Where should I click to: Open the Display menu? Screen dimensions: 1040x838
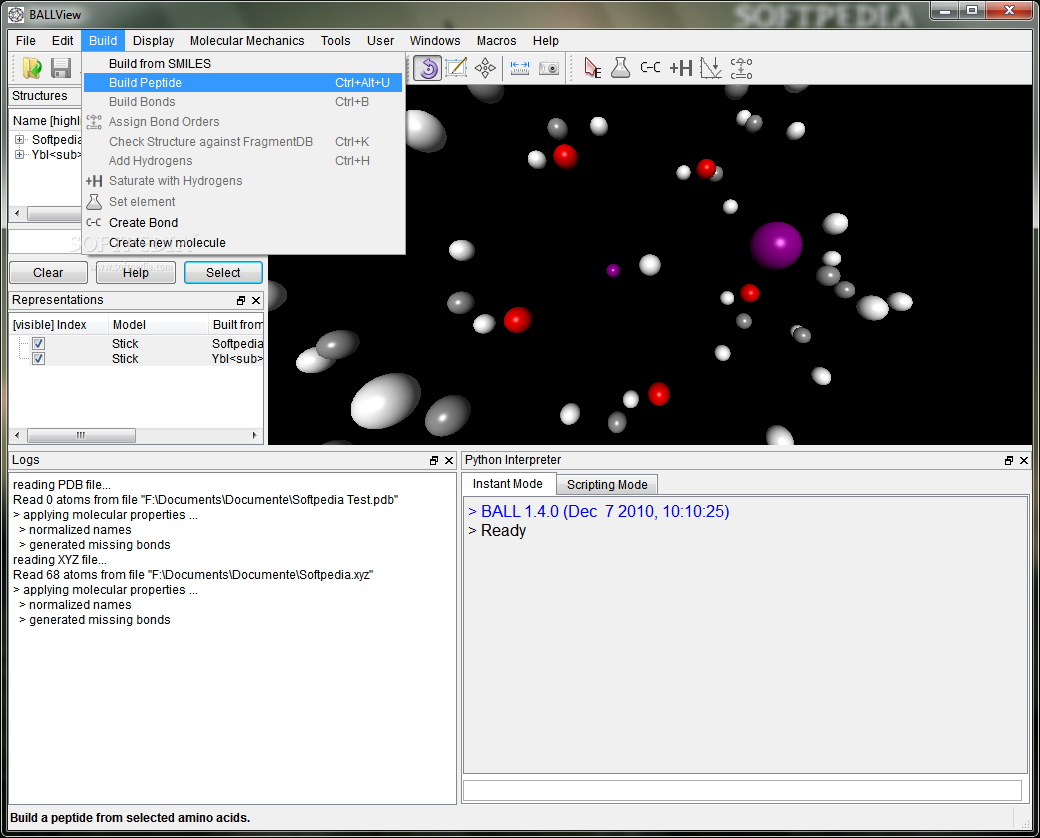click(153, 40)
